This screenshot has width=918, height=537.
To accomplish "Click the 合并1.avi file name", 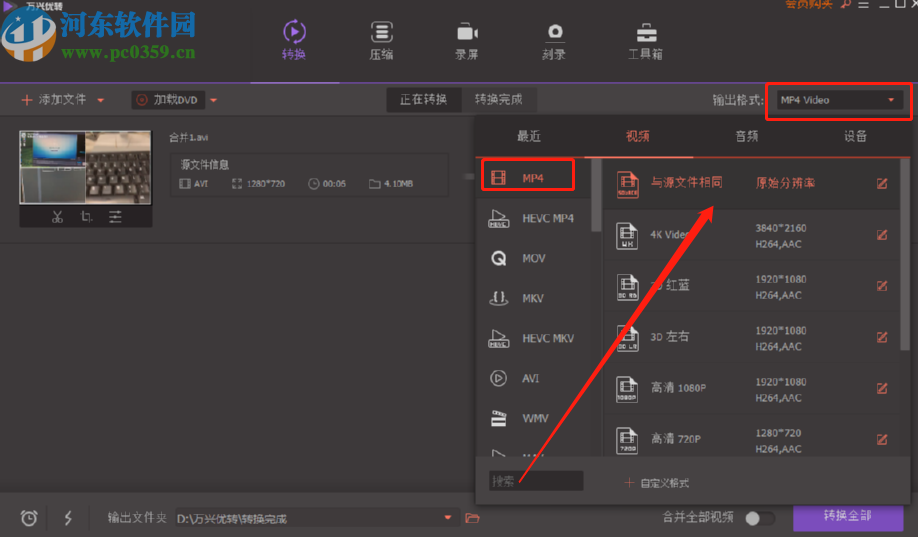I will click(x=189, y=137).
